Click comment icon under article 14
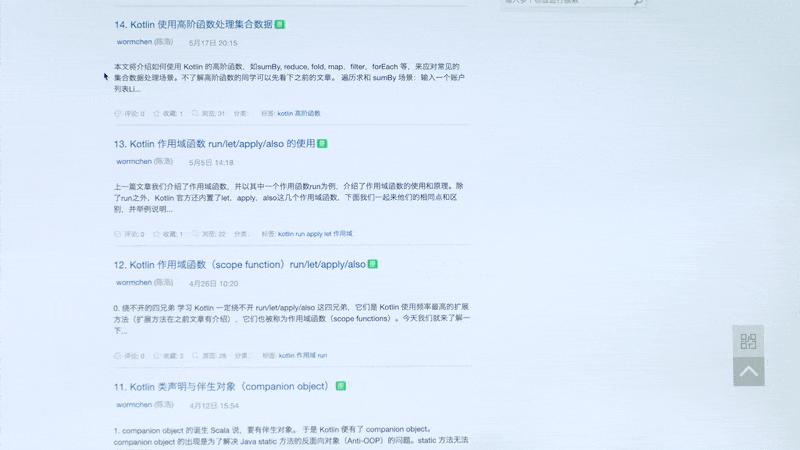The image size is (800, 450). (x=117, y=113)
